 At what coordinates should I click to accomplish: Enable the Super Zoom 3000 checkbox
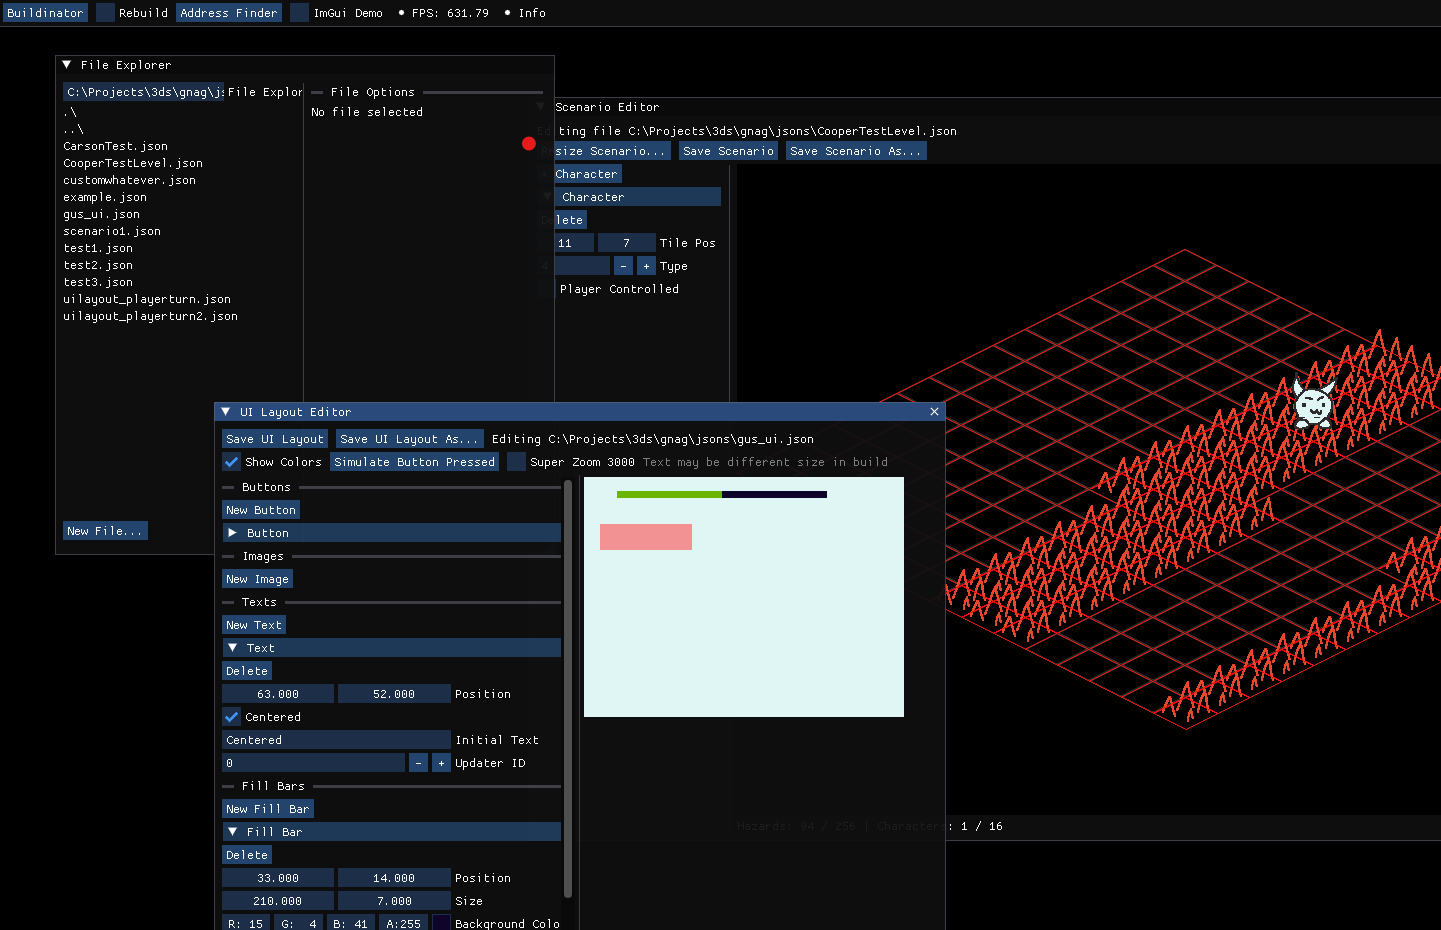tap(516, 462)
